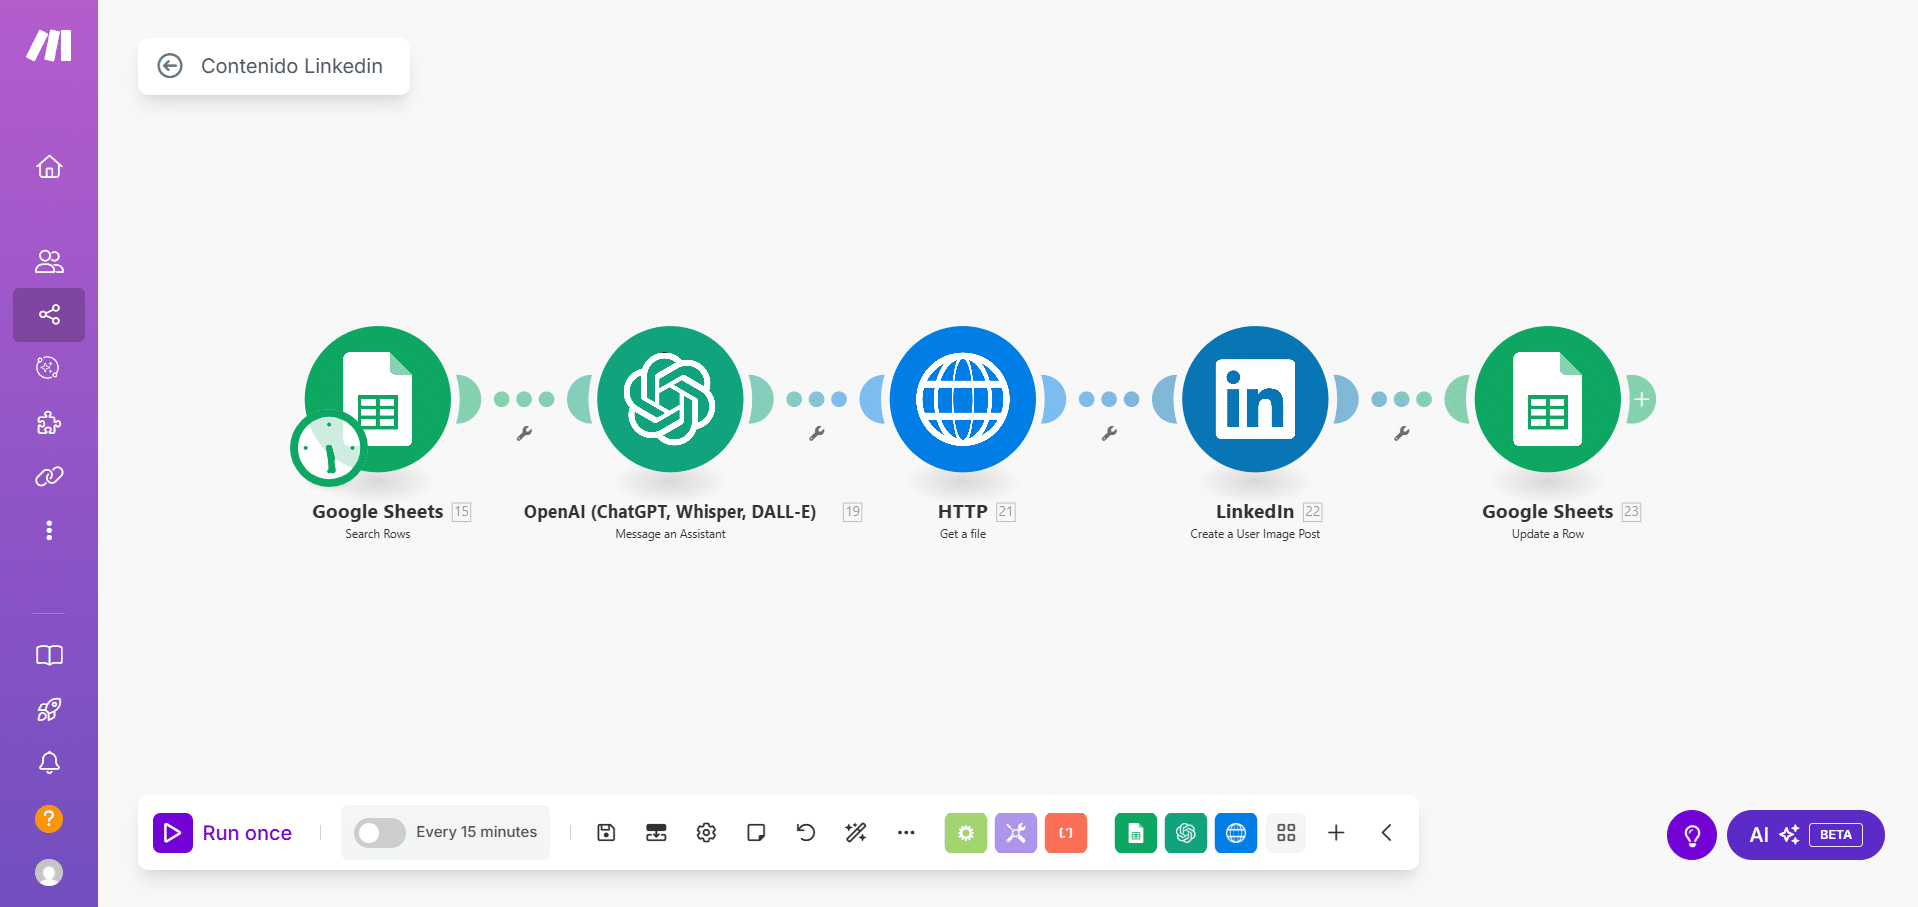Select the OpenAI favorite in toolbar
Screen dimensions: 1918x907
point(1186,833)
